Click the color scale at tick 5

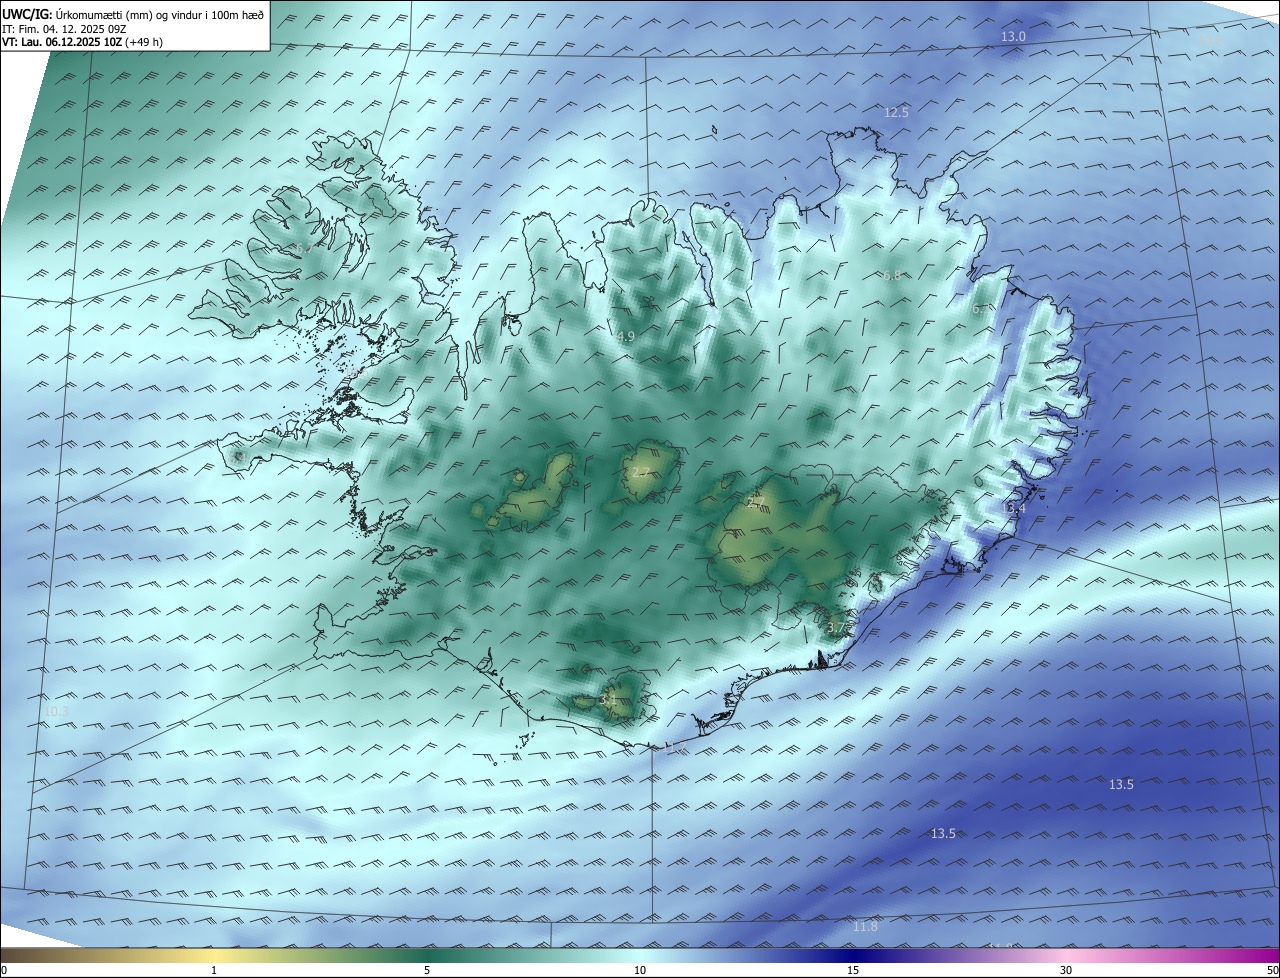point(427,970)
